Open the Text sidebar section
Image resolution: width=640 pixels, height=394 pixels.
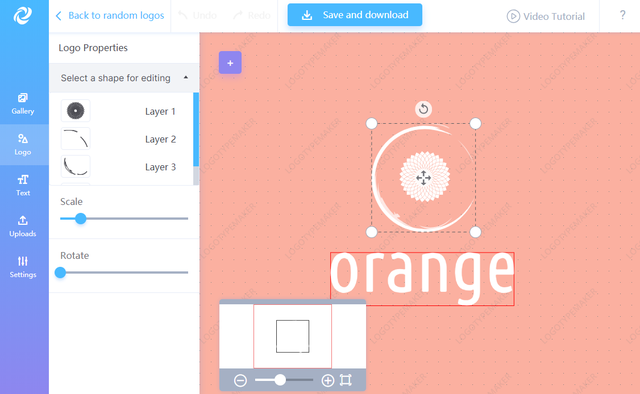(23, 185)
